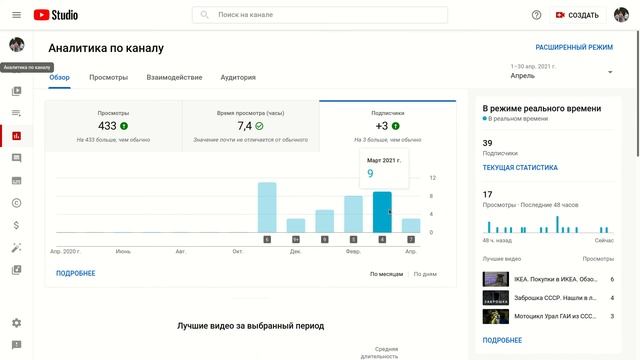Click video marker badge under November bar

point(267,240)
